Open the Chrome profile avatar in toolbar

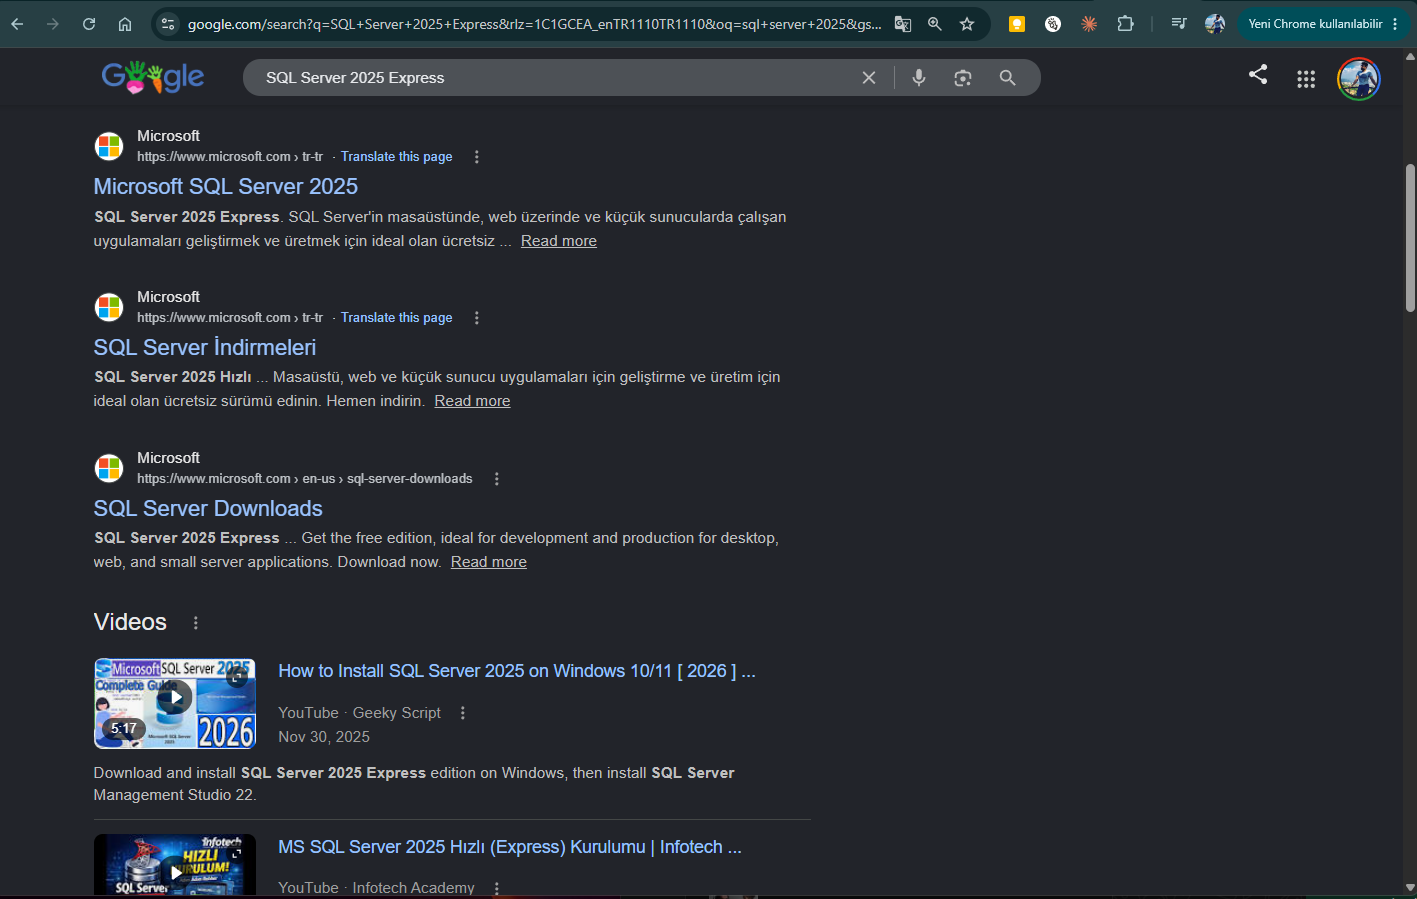(1215, 24)
